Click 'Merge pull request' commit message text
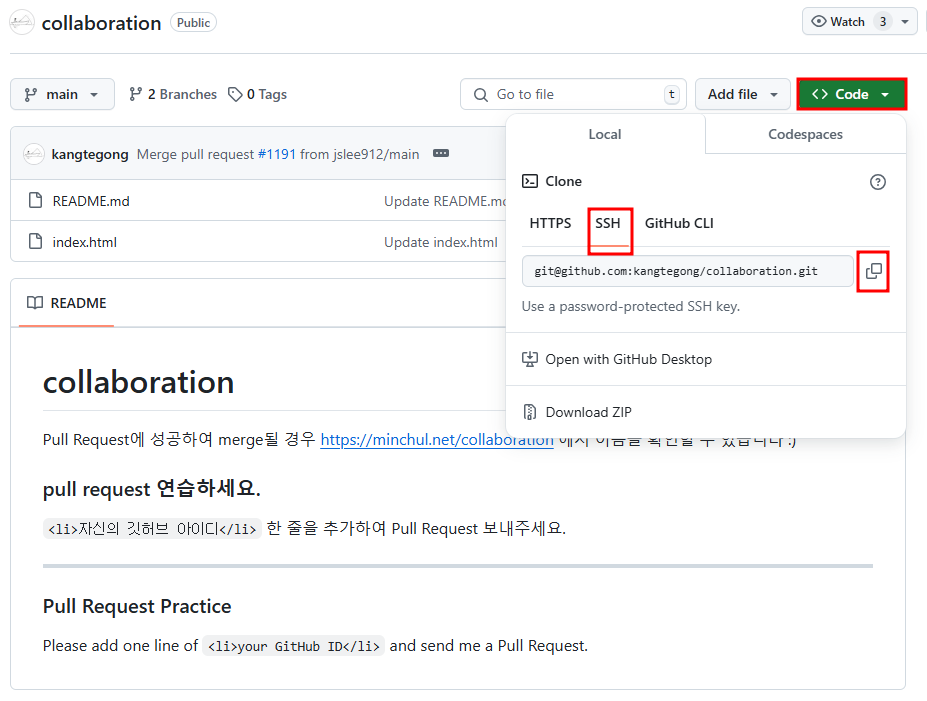 195,154
